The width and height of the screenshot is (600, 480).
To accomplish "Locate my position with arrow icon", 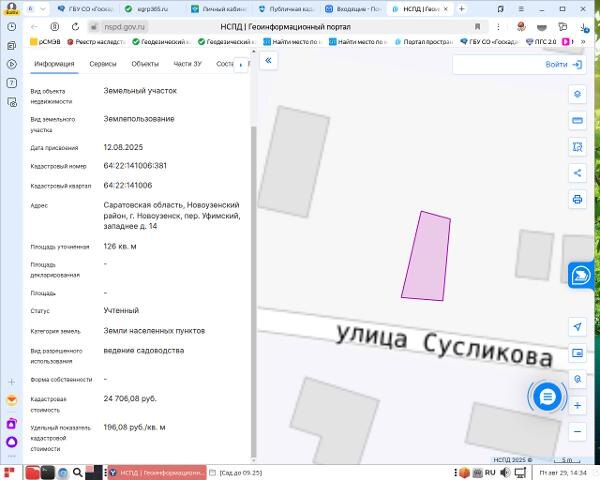I will click(577, 327).
